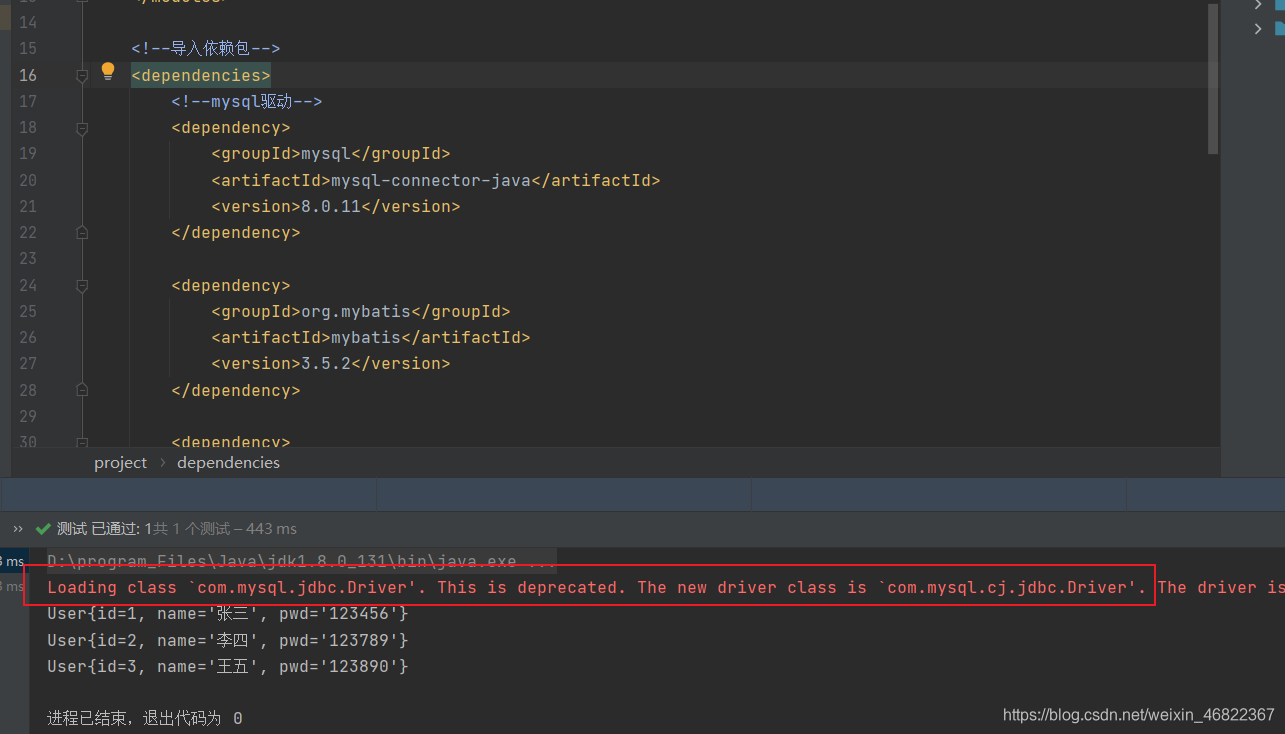
Task: Select the 'project' breadcrumb
Action: [x=120, y=463]
